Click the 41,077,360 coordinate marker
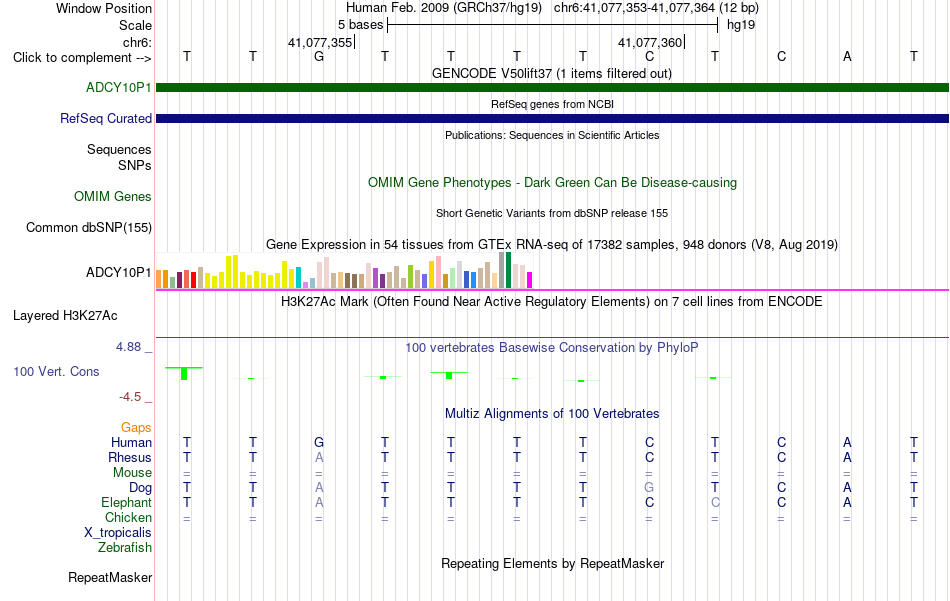This screenshot has width=950, height=601. 650,42
